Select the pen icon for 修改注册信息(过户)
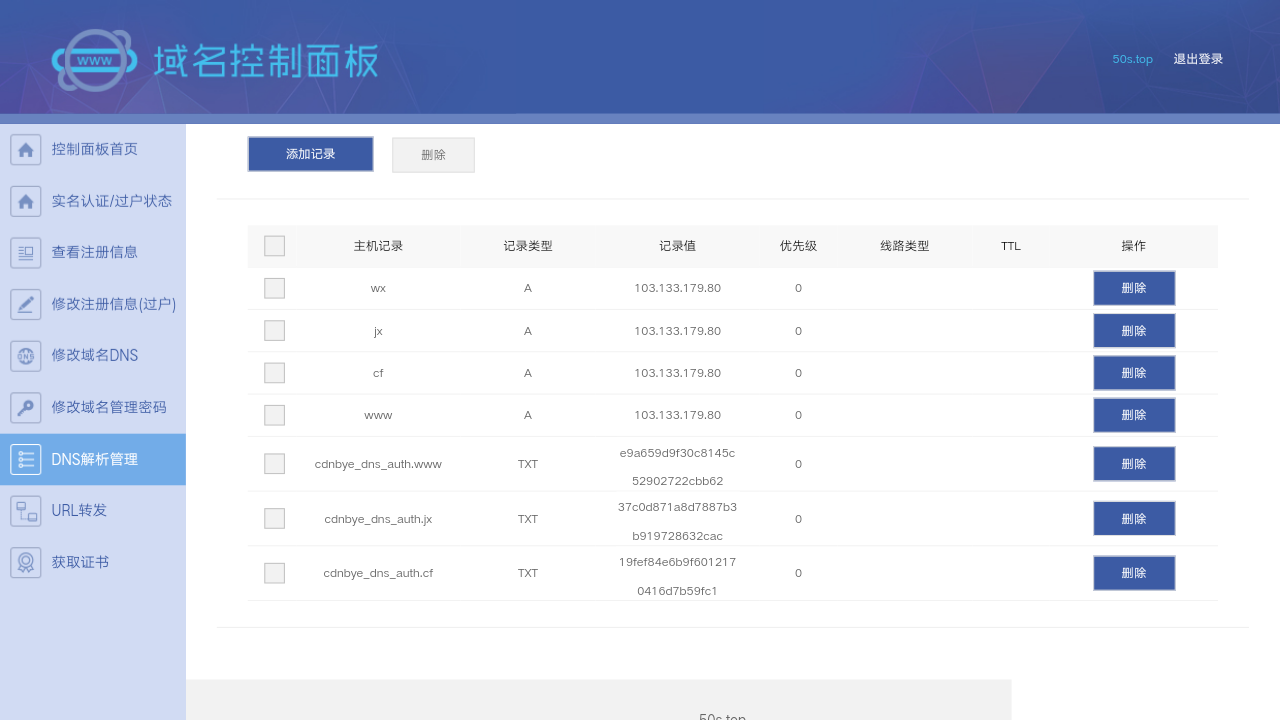This screenshot has height=720, width=1280. pyautogui.click(x=25, y=304)
